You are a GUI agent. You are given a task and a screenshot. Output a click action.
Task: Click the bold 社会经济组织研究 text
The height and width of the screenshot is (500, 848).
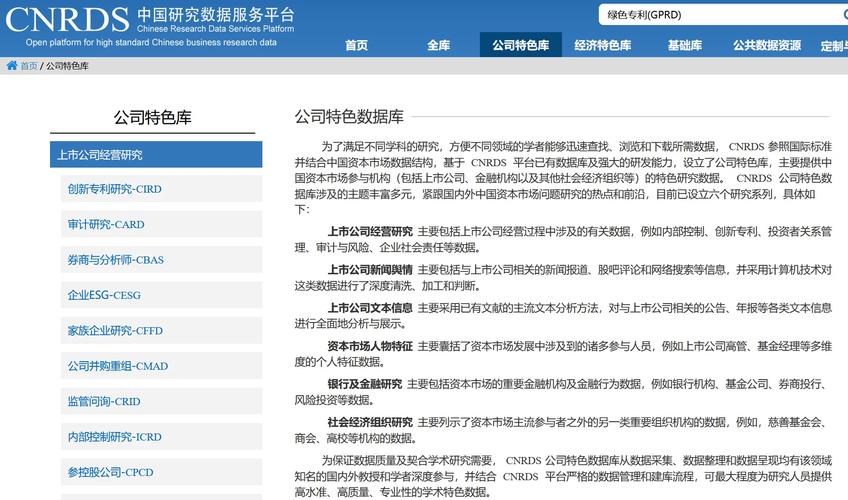[x=370, y=422]
